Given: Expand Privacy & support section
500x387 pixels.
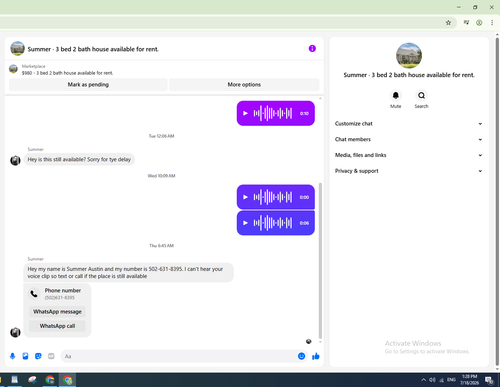Looking at the screenshot, I should [409, 171].
